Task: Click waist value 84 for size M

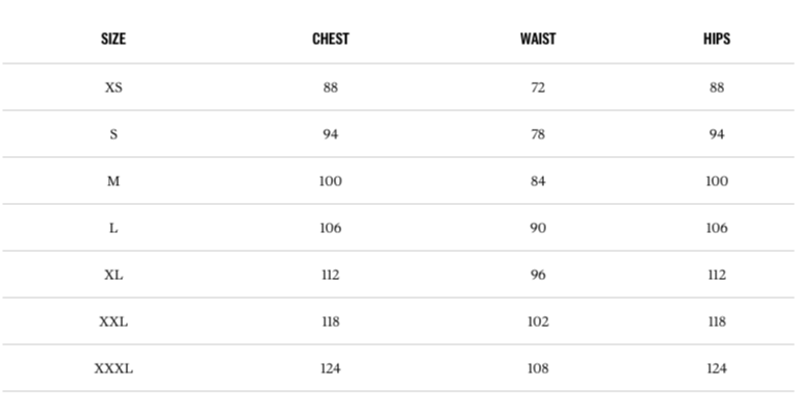Action: pyautogui.click(x=538, y=182)
